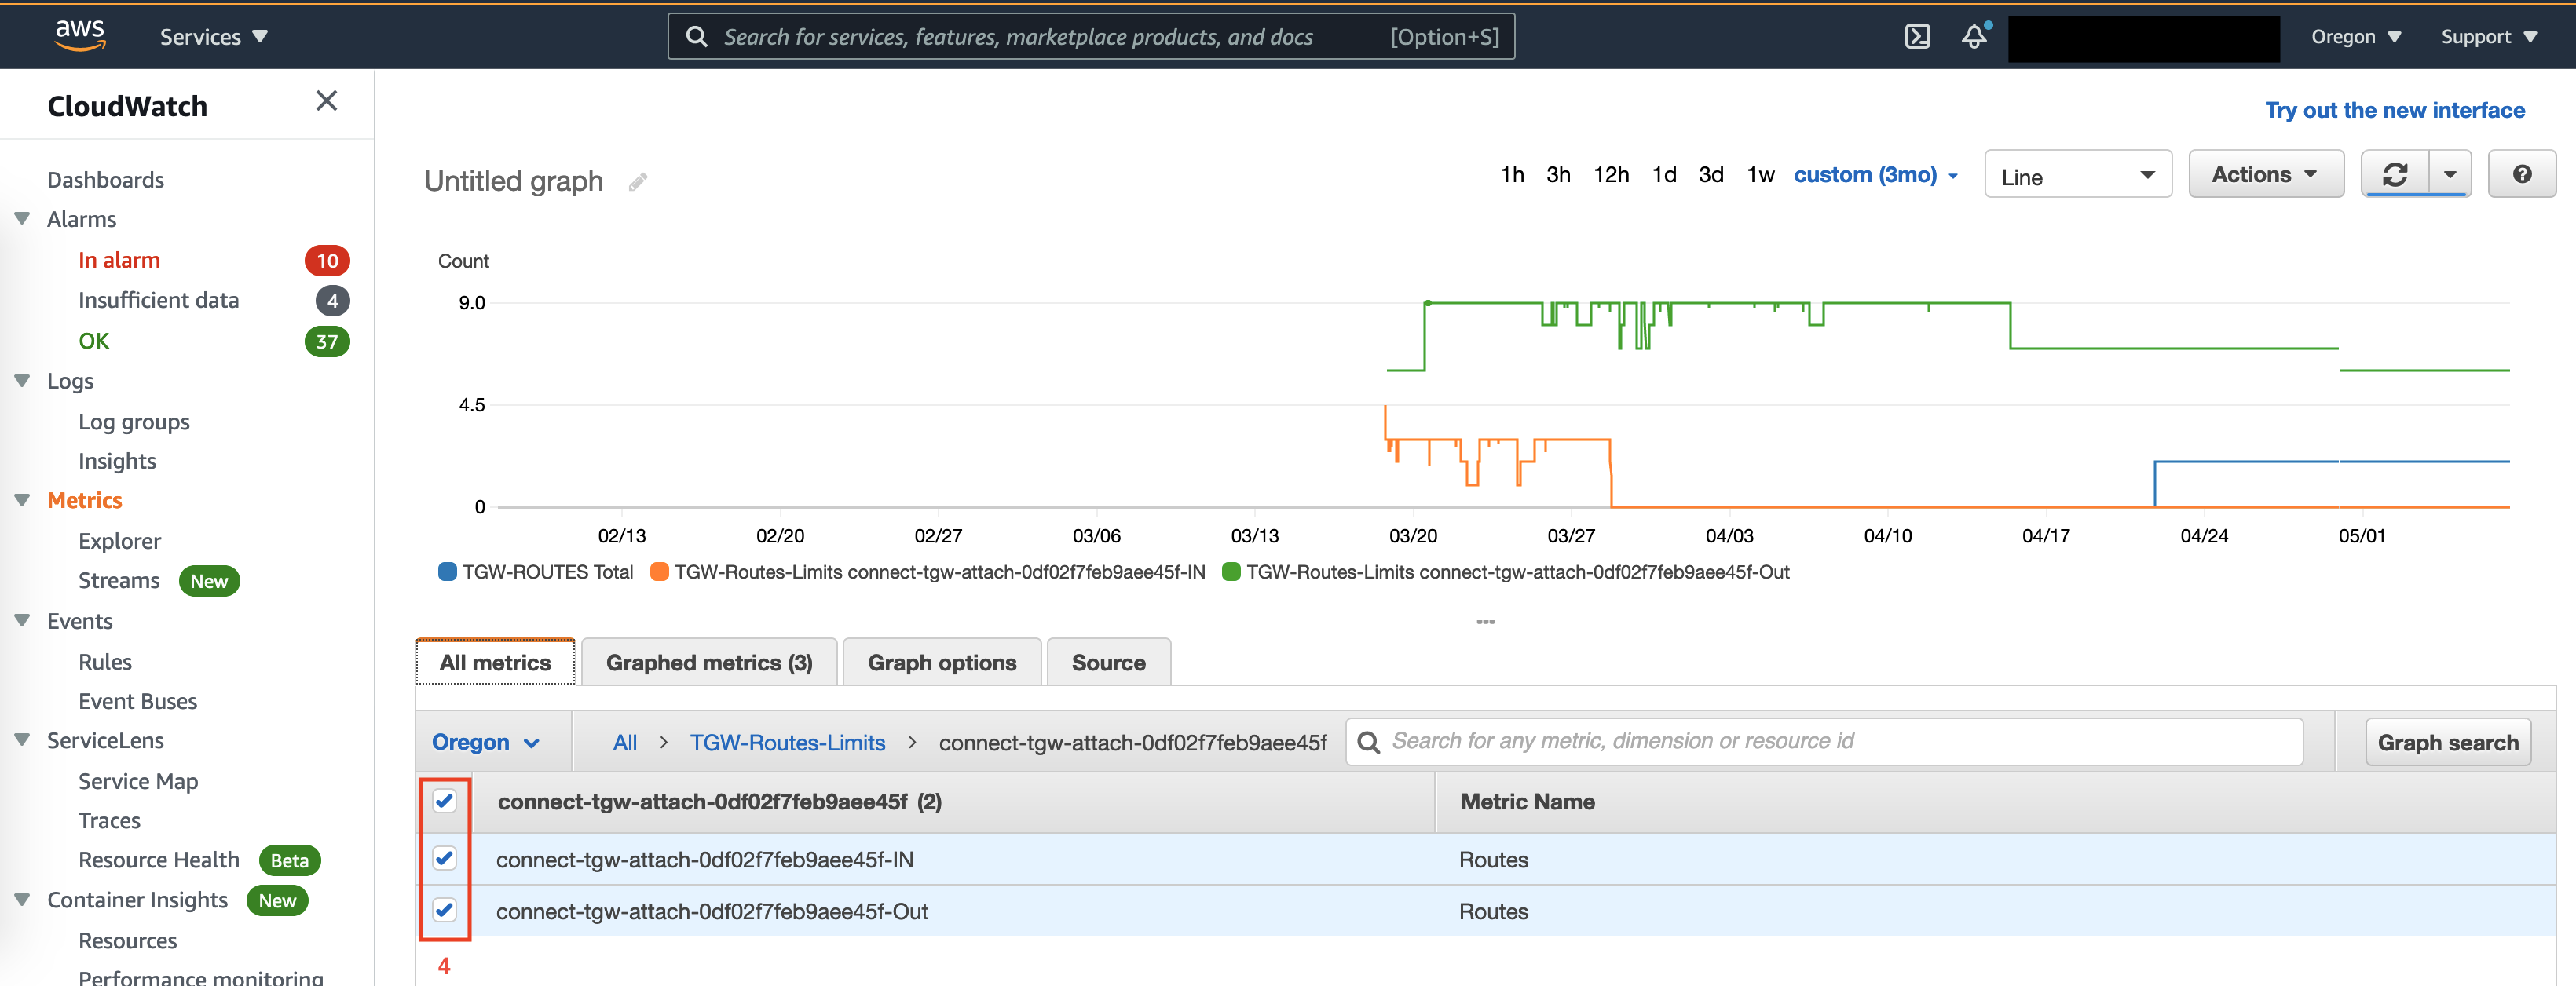The height and width of the screenshot is (986, 2576).
Task: Switch to the Graphed metrics (3) tab
Action: click(708, 663)
